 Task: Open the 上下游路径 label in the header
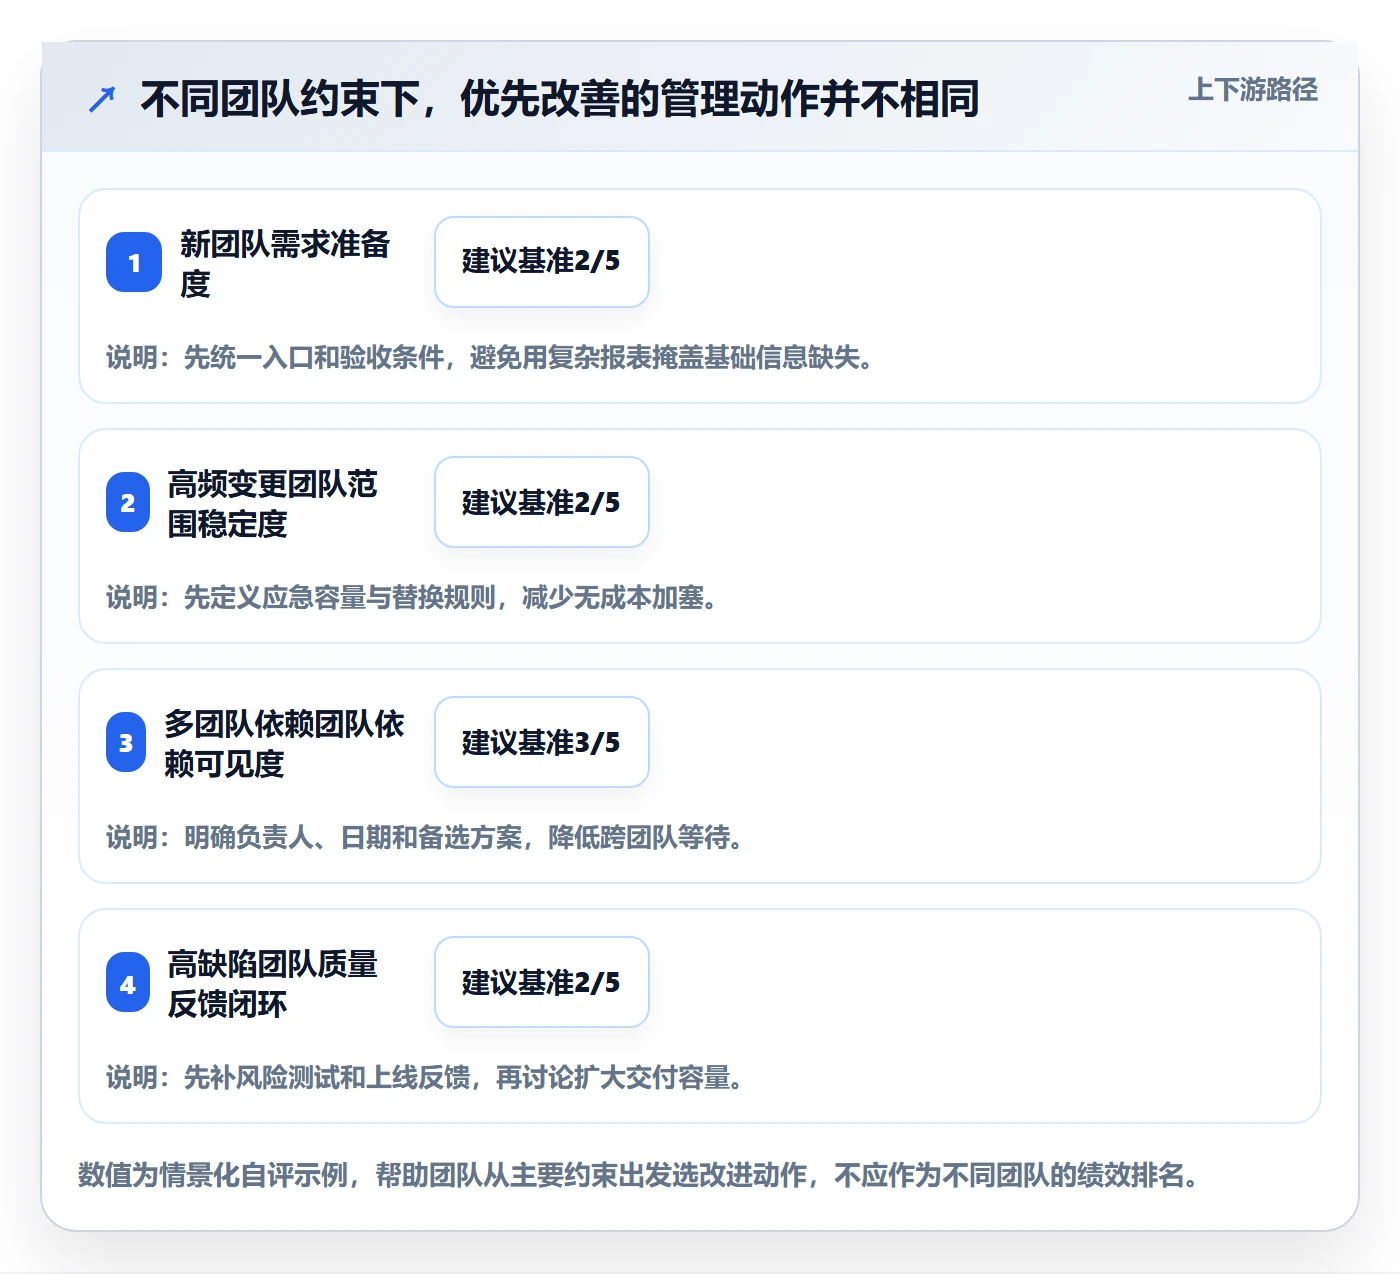click(x=1253, y=90)
